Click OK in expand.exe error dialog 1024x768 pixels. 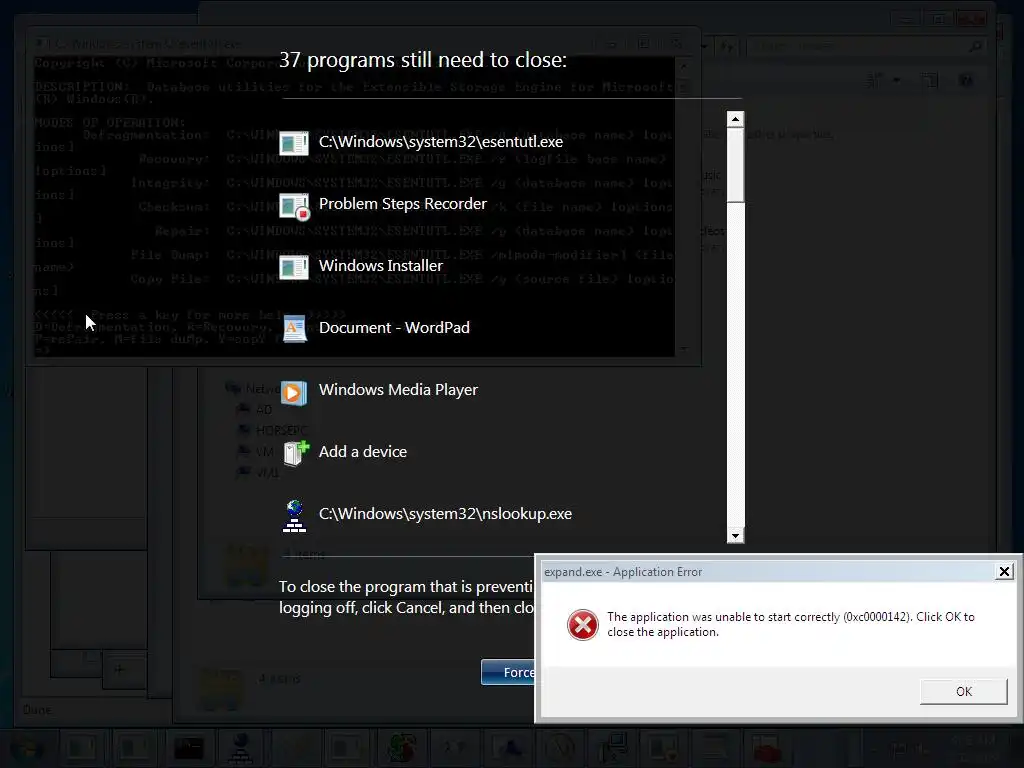pos(963,692)
